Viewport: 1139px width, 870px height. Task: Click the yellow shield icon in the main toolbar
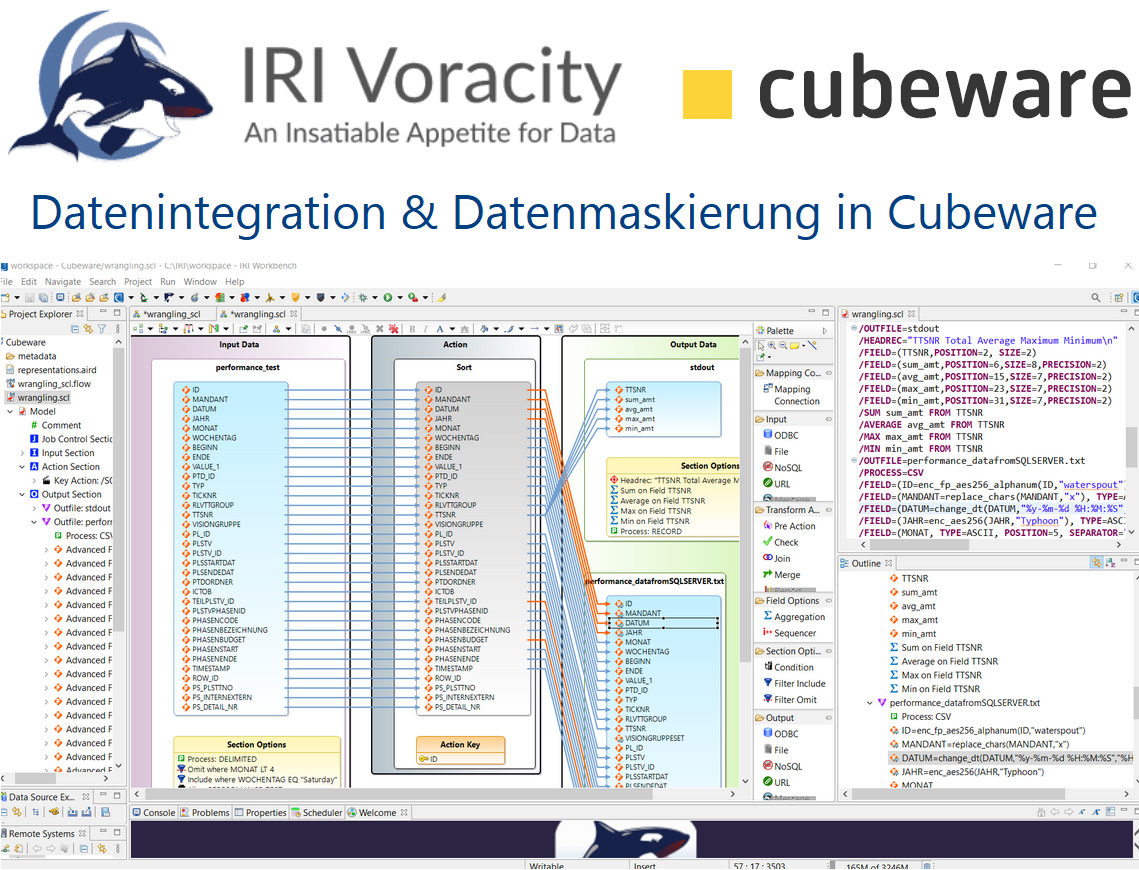pyautogui.click(x=295, y=297)
